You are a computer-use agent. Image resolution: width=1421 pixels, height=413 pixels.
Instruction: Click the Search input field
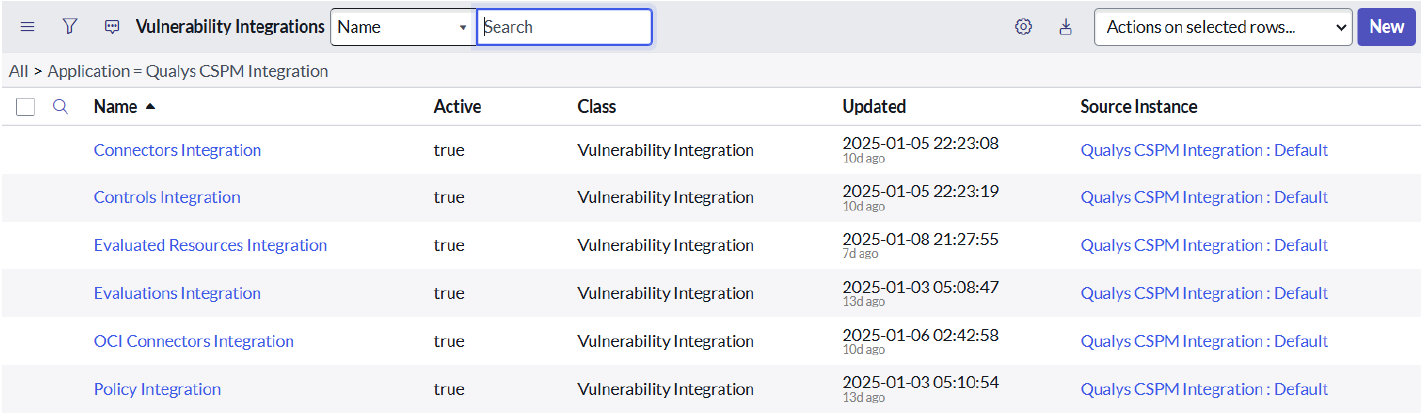[564, 27]
